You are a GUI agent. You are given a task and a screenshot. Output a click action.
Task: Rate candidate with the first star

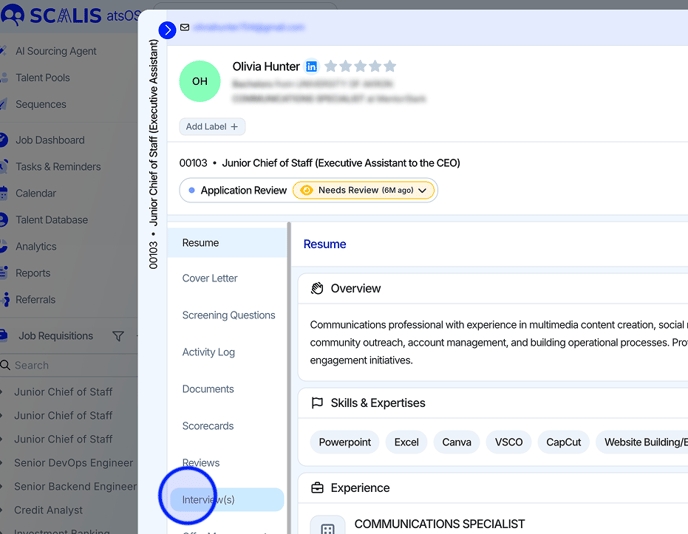pyautogui.click(x=330, y=67)
